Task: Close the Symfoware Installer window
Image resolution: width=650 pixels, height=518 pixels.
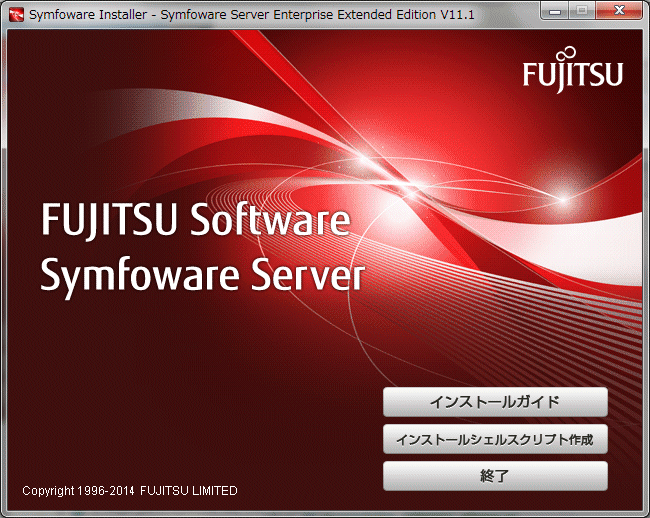Action: tap(619, 10)
